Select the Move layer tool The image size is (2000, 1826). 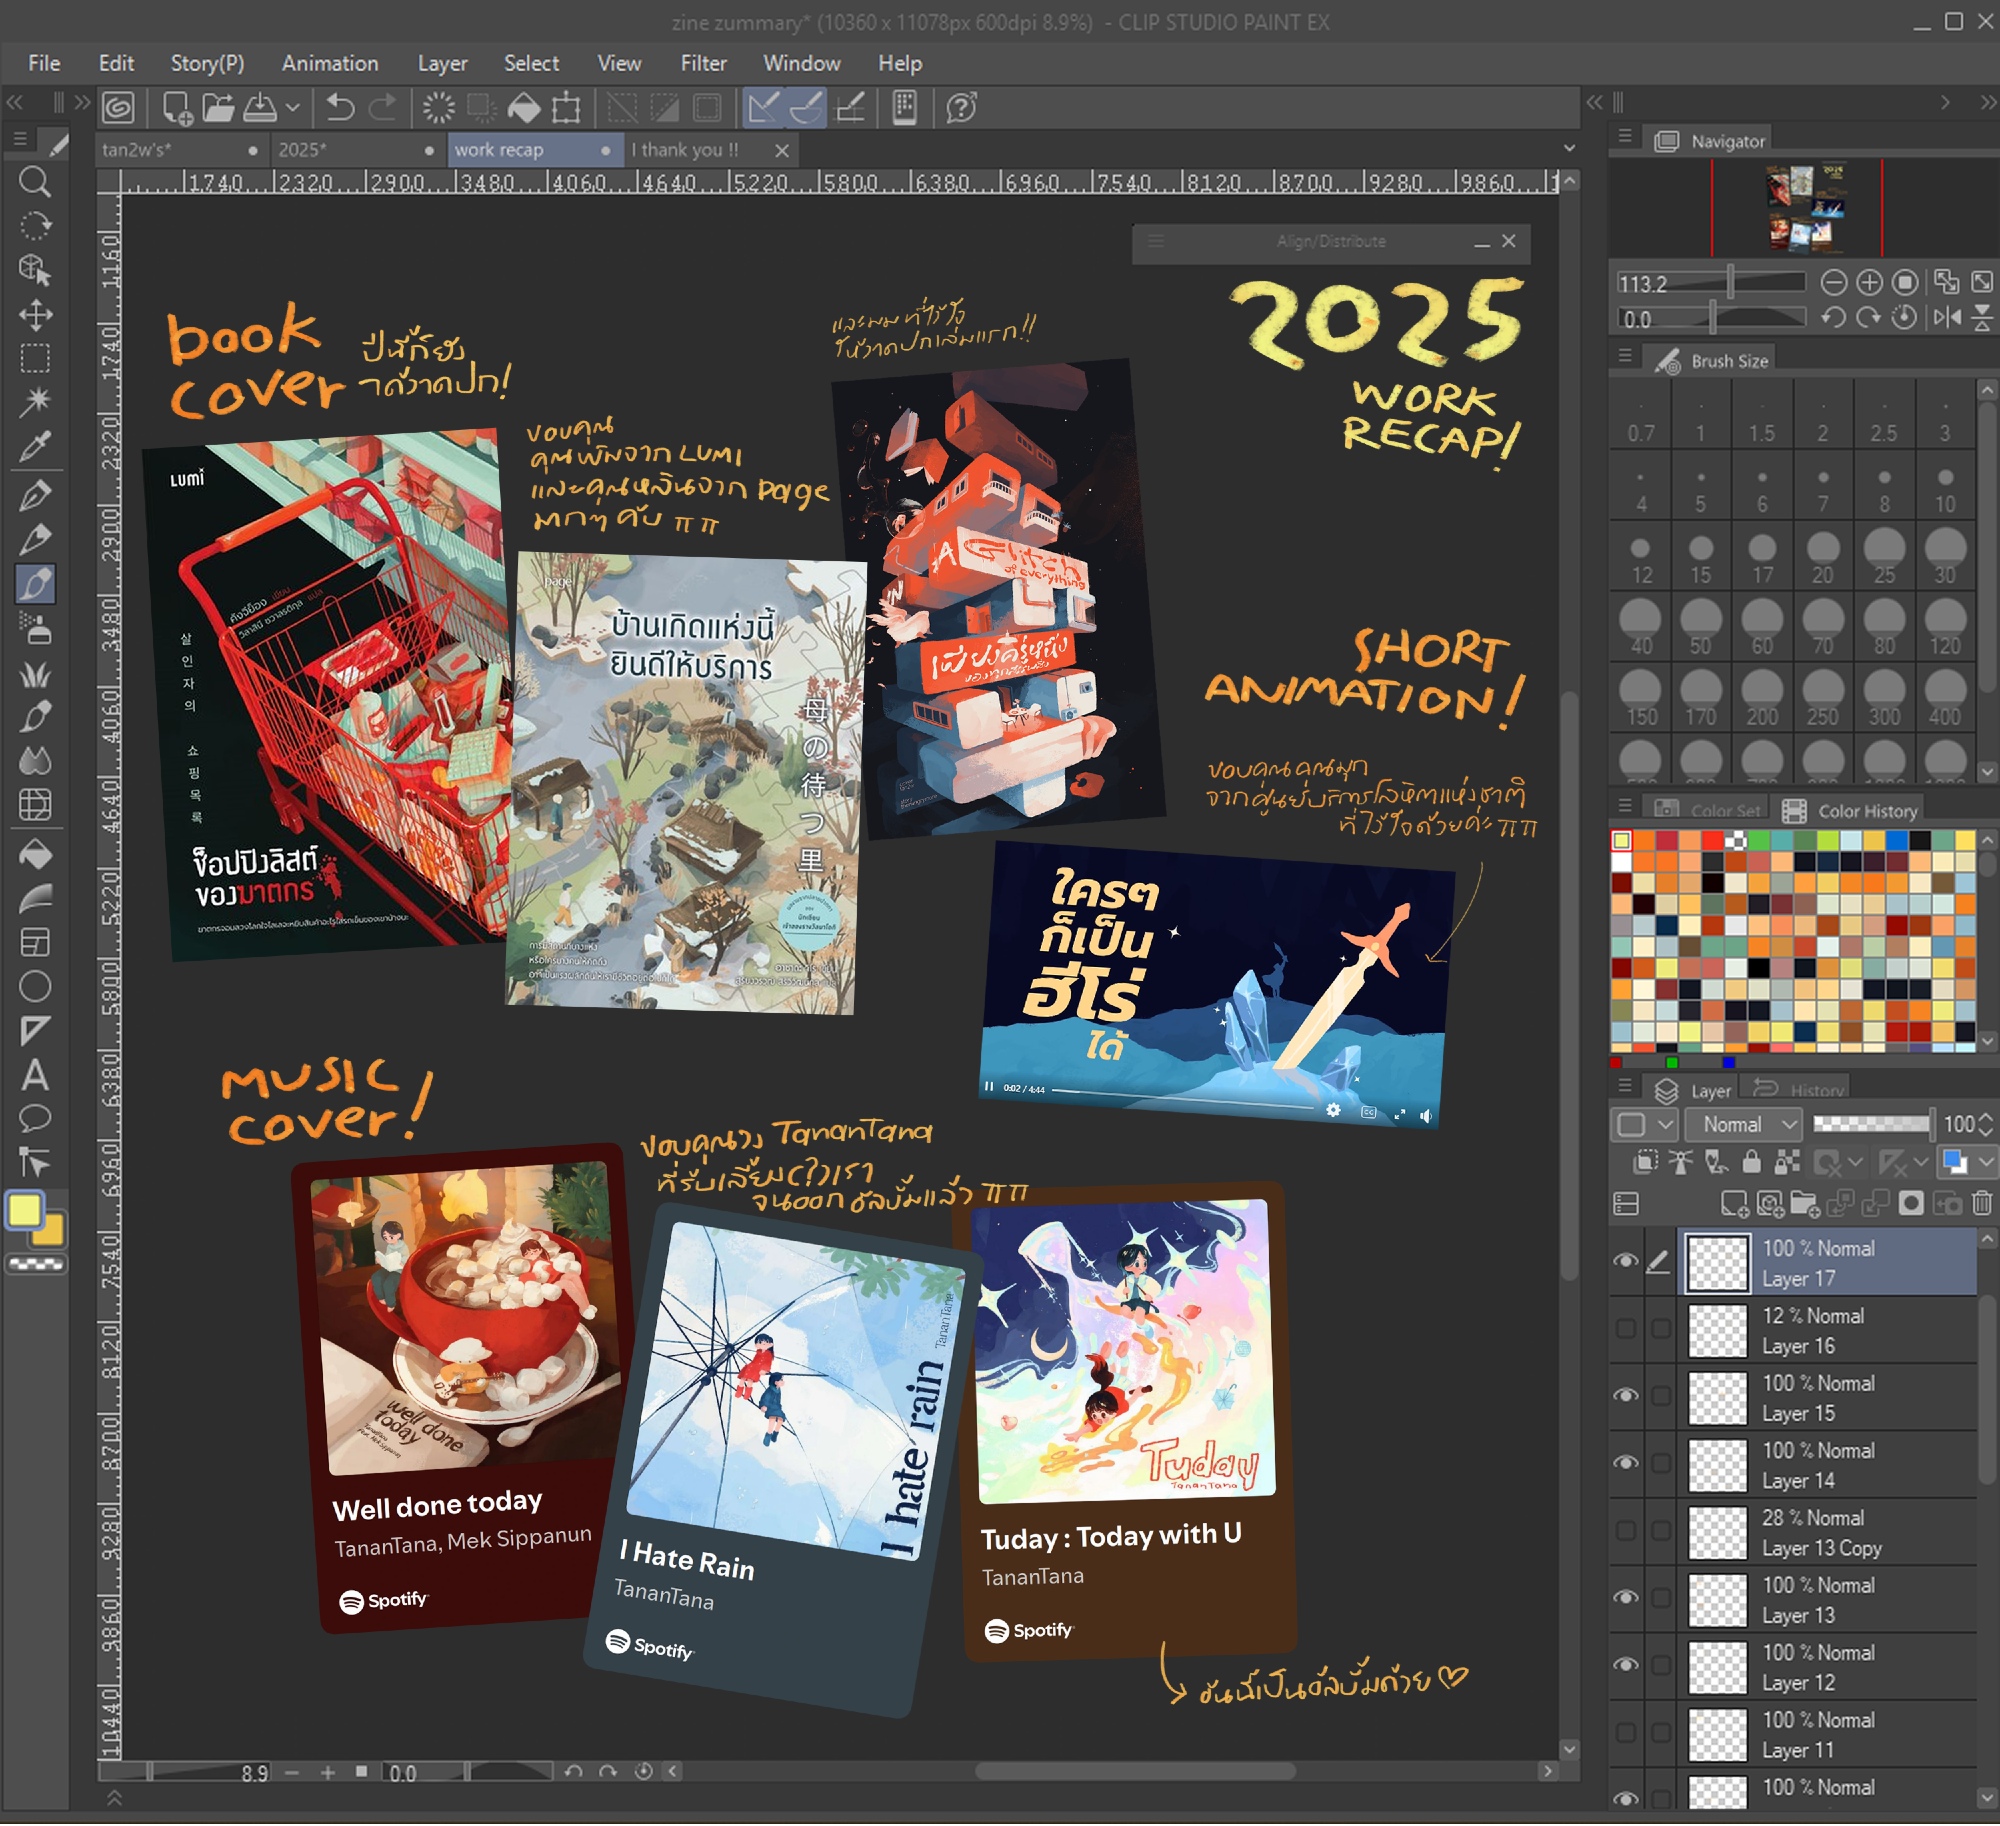pyautogui.click(x=35, y=314)
